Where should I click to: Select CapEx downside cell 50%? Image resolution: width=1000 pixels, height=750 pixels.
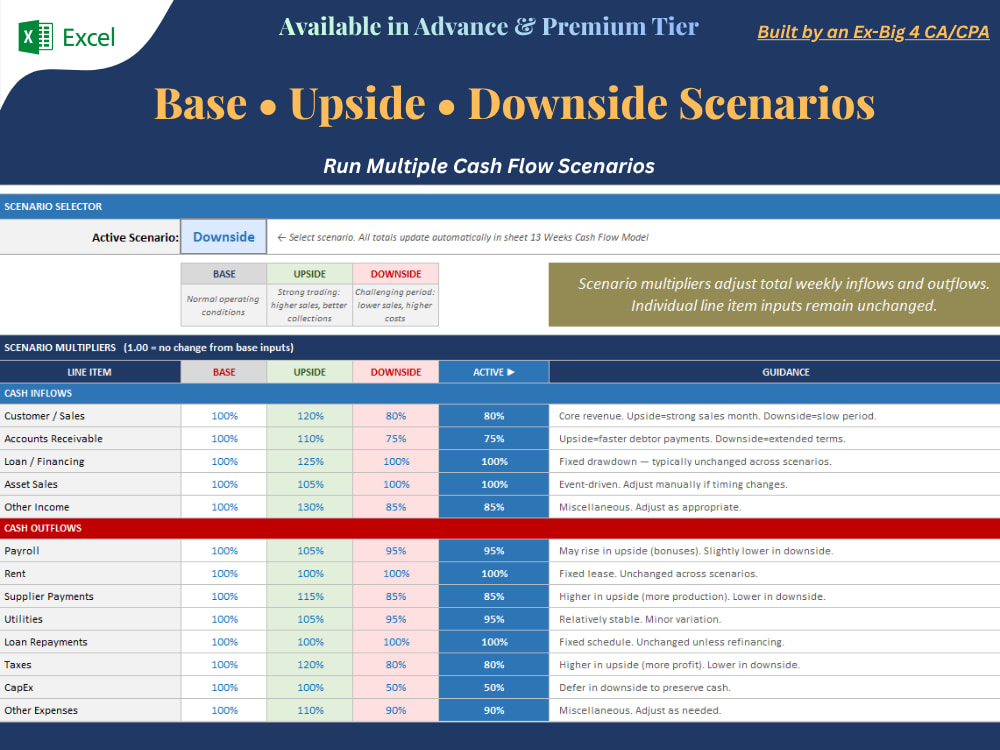tap(395, 688)
